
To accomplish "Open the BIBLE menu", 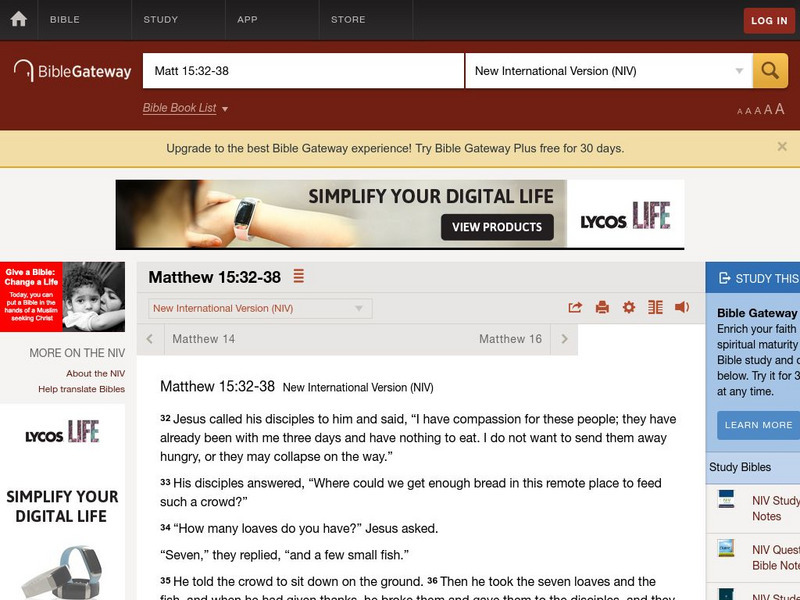I will pos(65,19).
